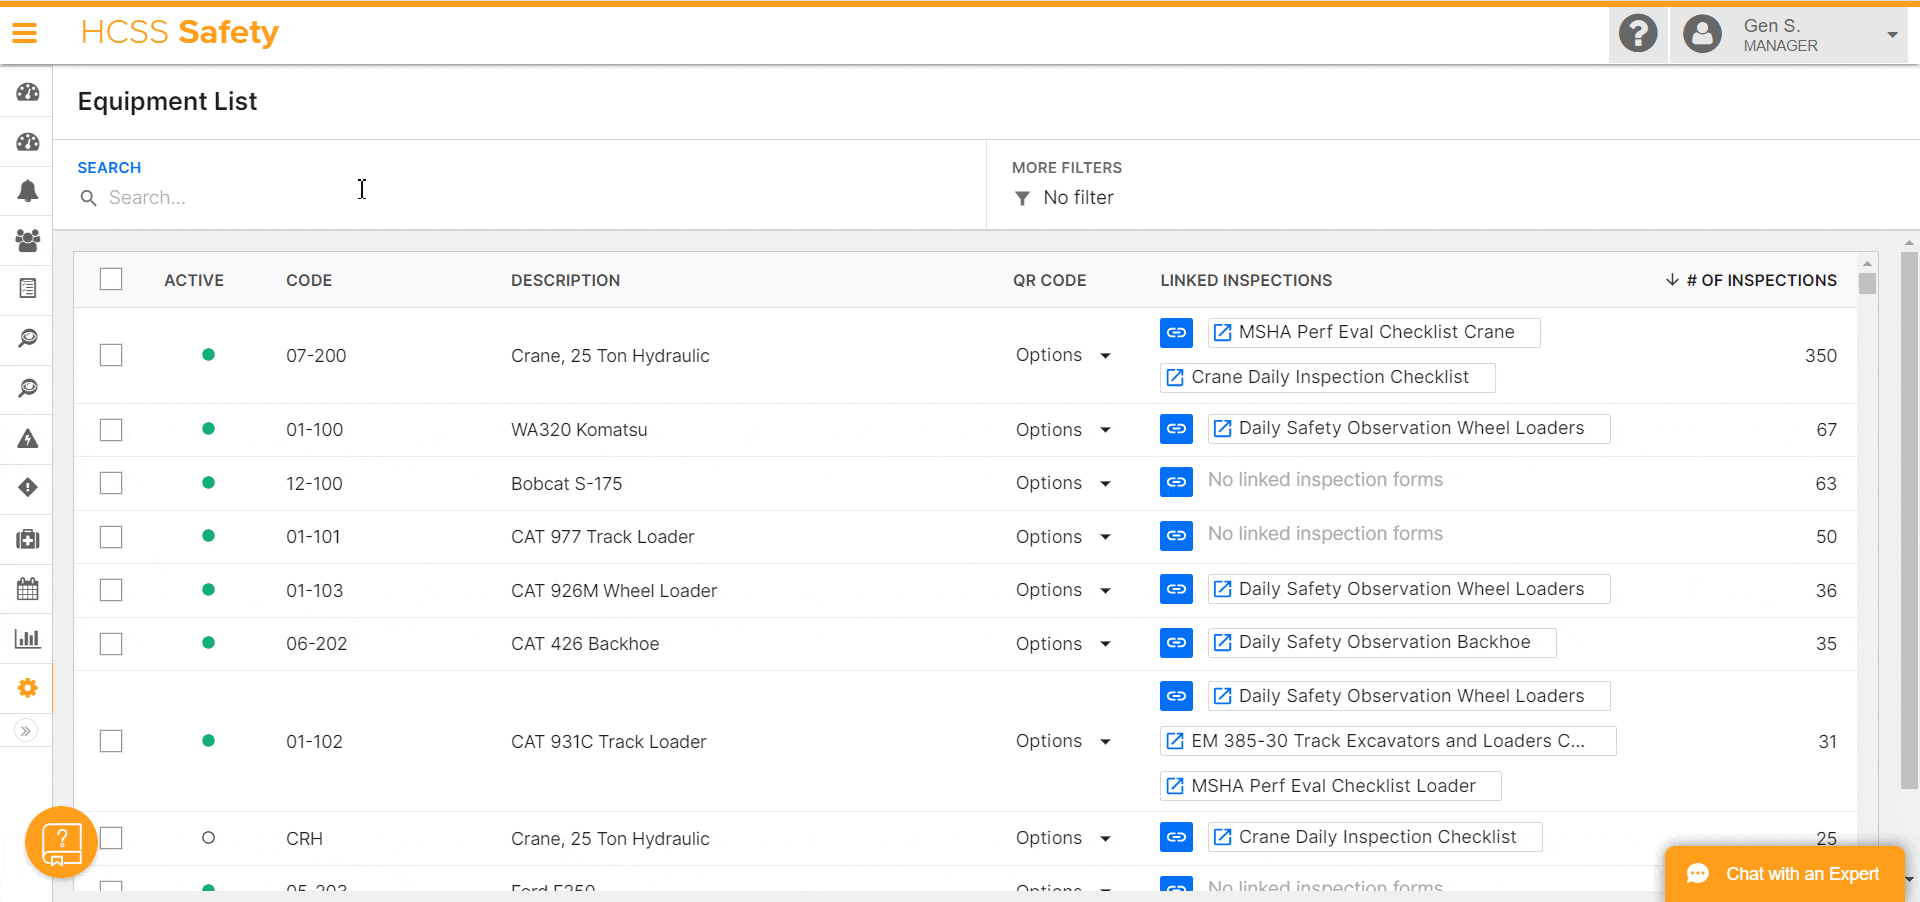Open QR Options dropdown for CRH row
This screenshot has width=1920, height=902.
1063,838
